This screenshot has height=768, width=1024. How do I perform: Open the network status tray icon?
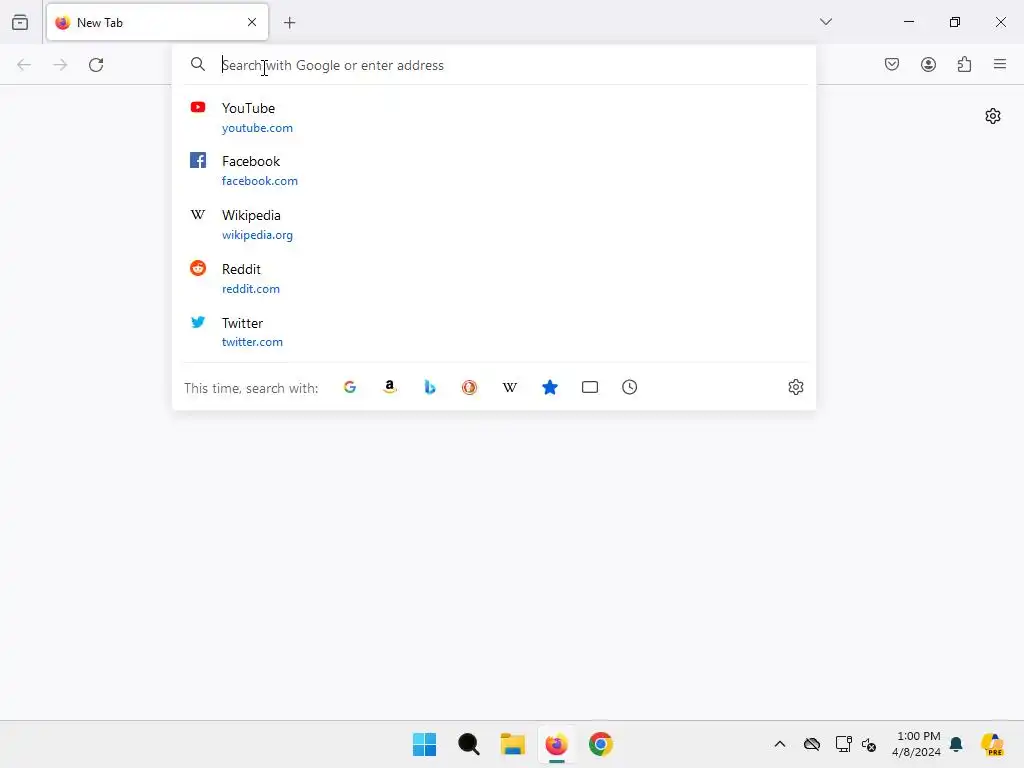pyautogui.click(x=843, y=744)
